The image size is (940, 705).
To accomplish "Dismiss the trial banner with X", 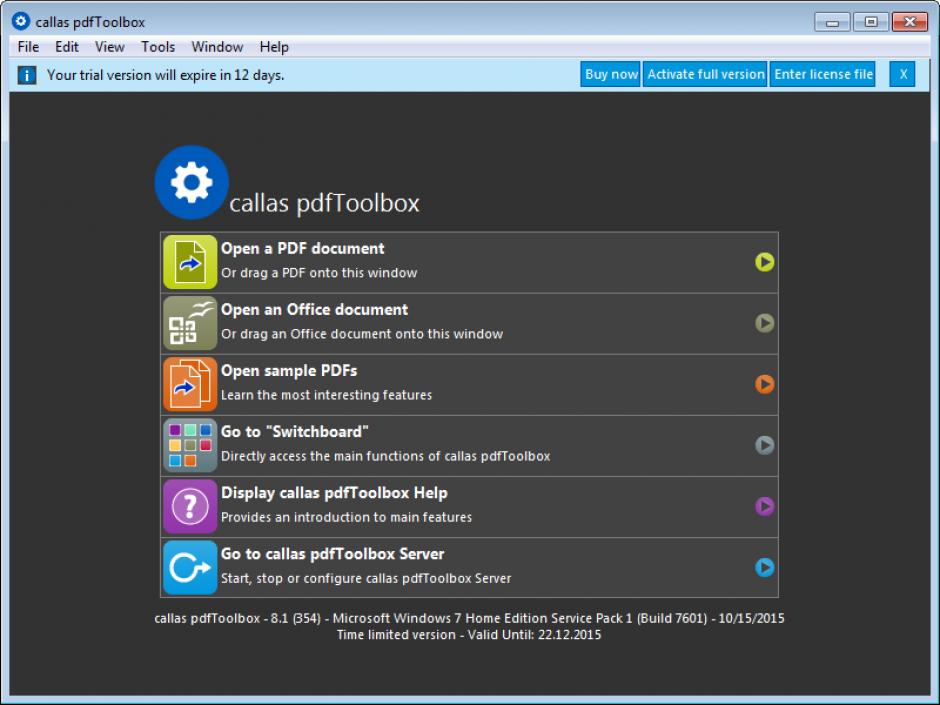I will [x=902, y=74].
